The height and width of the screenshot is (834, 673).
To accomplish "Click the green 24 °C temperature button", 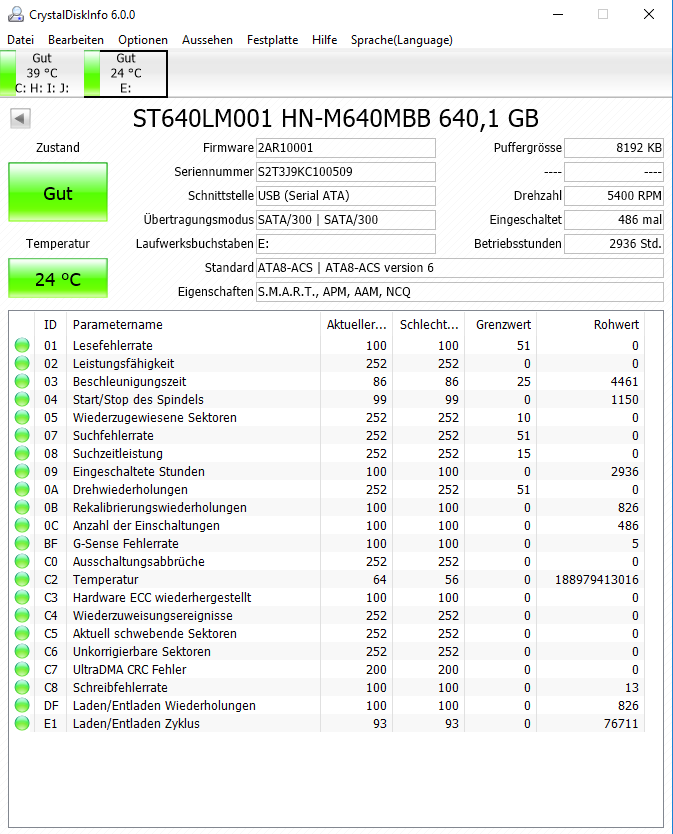I will tap(58, 278).
